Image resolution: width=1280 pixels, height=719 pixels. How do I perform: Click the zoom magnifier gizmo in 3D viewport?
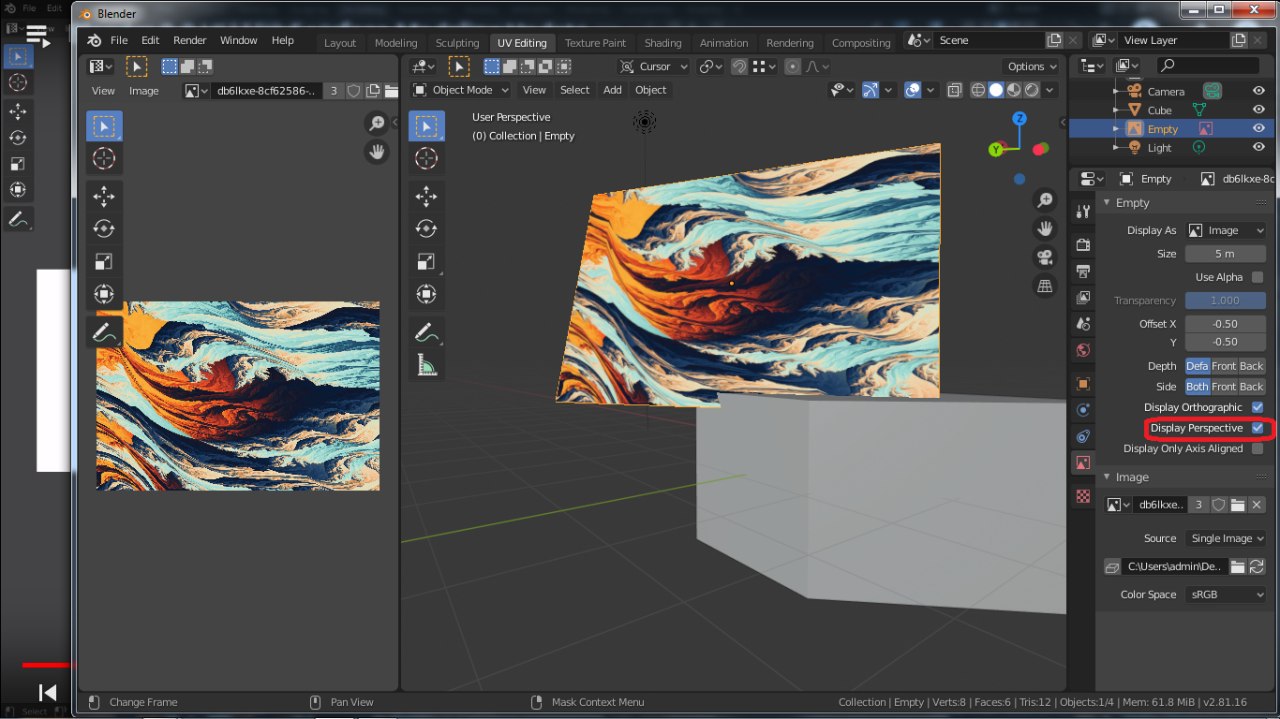pos(1045,201)
